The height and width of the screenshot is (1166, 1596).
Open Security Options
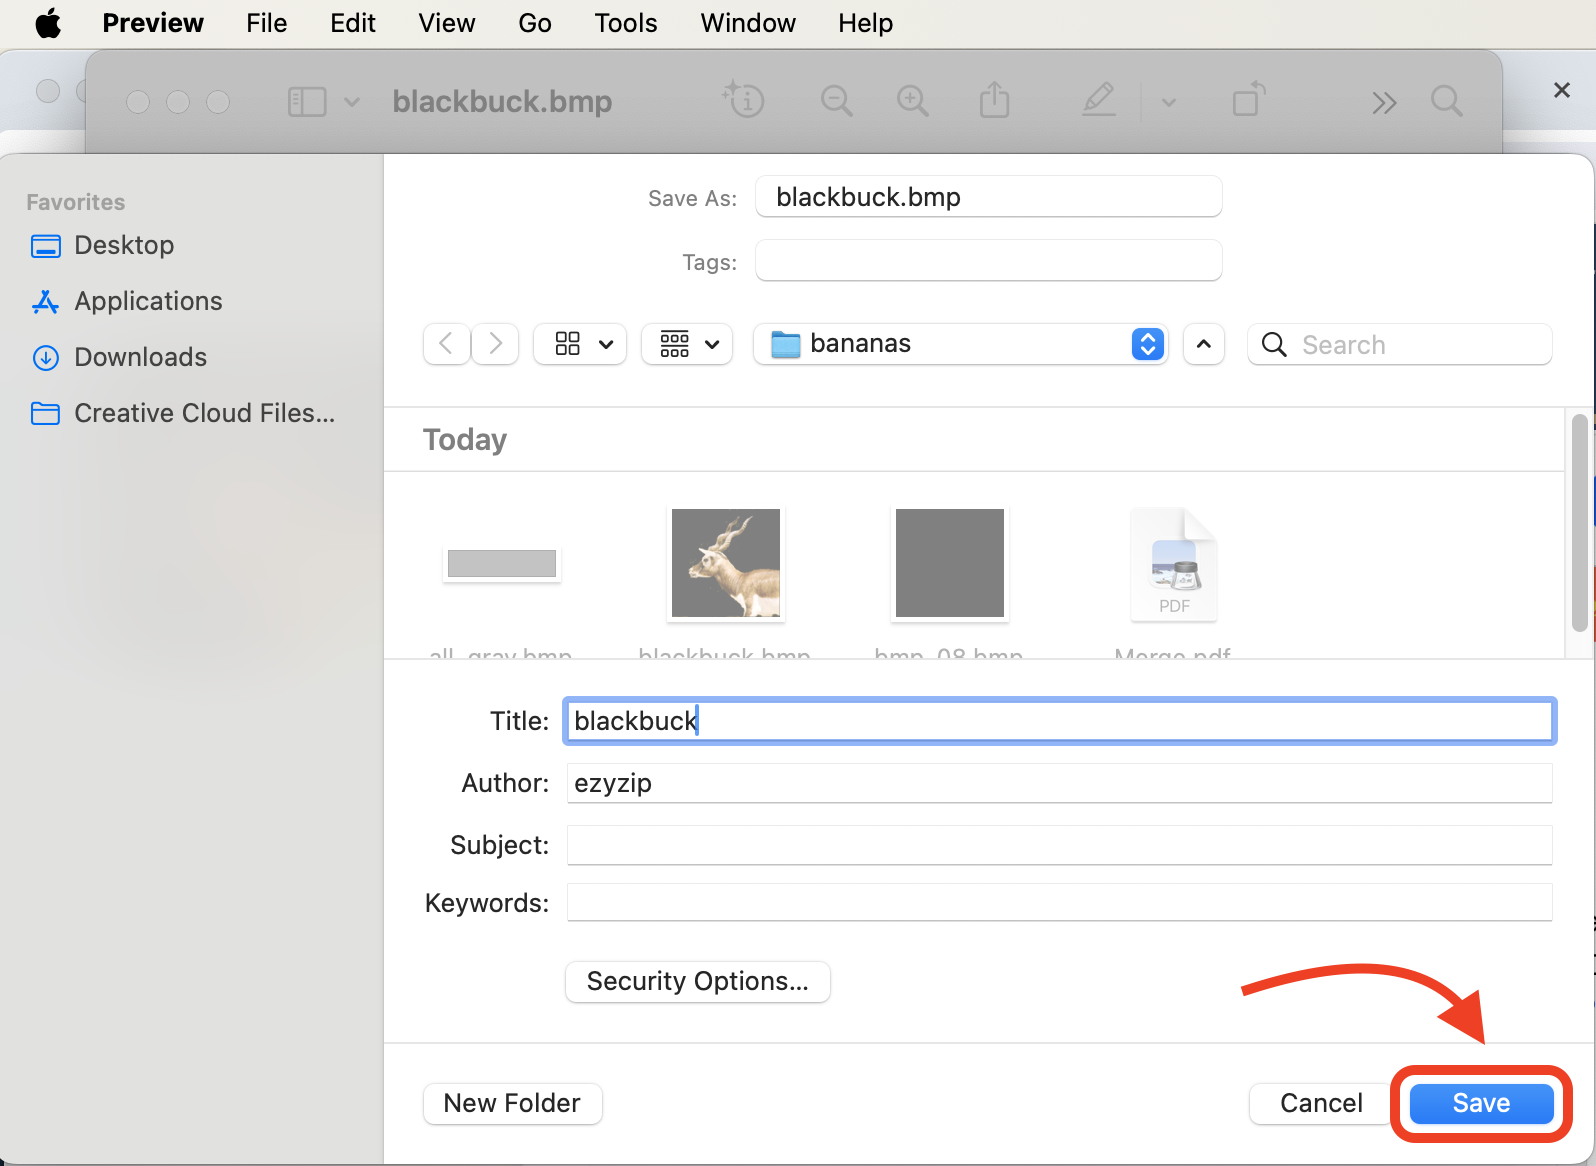point(697,982)
